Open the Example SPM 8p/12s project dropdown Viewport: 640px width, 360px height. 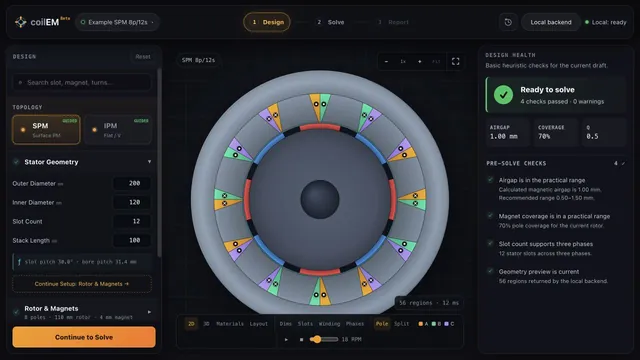click(x=117, y=22)
